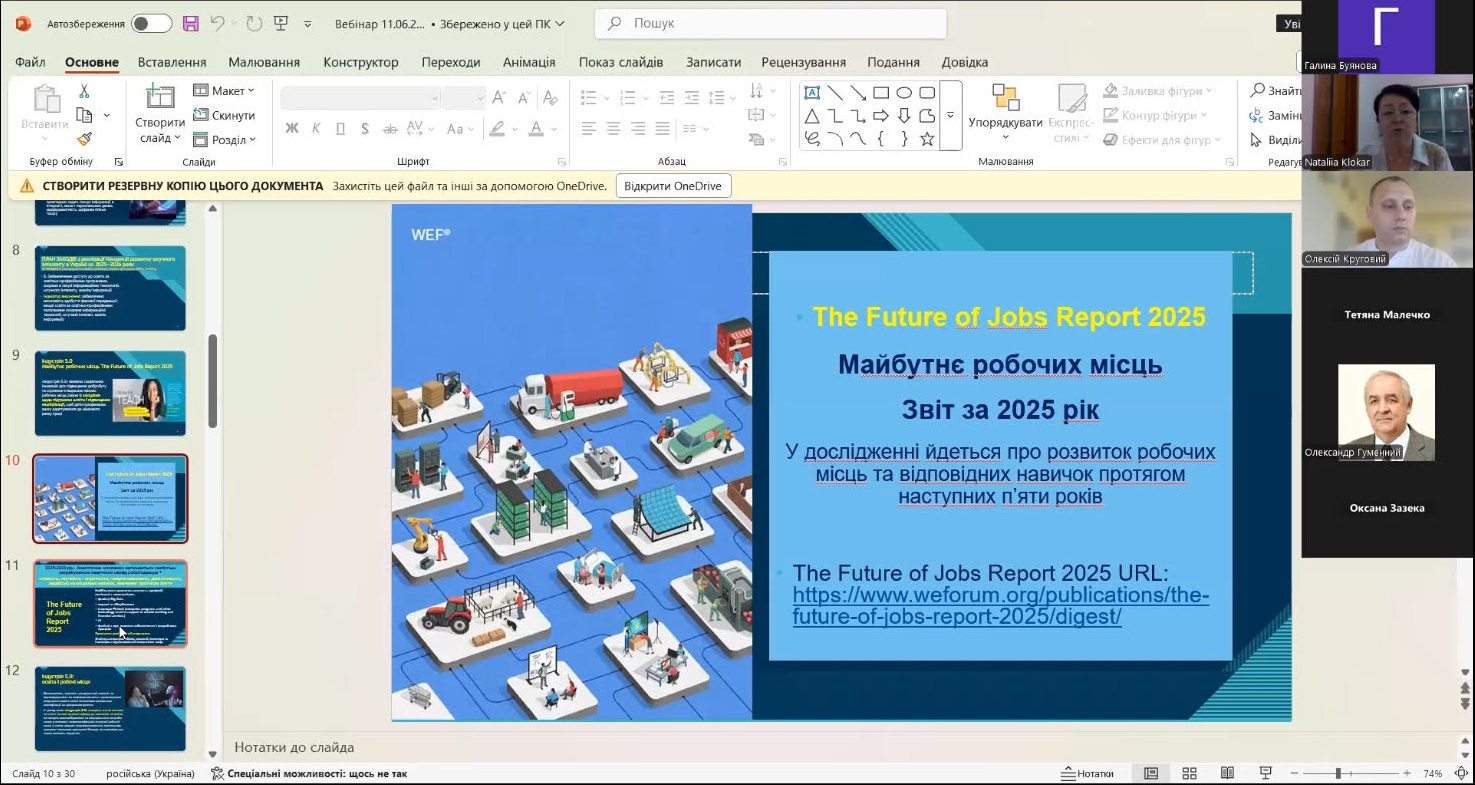Switch to Reading view icon

coord(1227,773)
